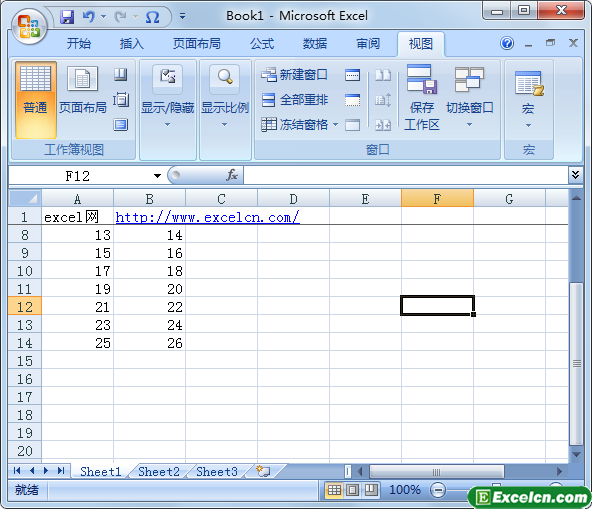The width and height of the screenshot is (592, 509).
Task: Click the zoom out minus button
Action: click(438, 490)
